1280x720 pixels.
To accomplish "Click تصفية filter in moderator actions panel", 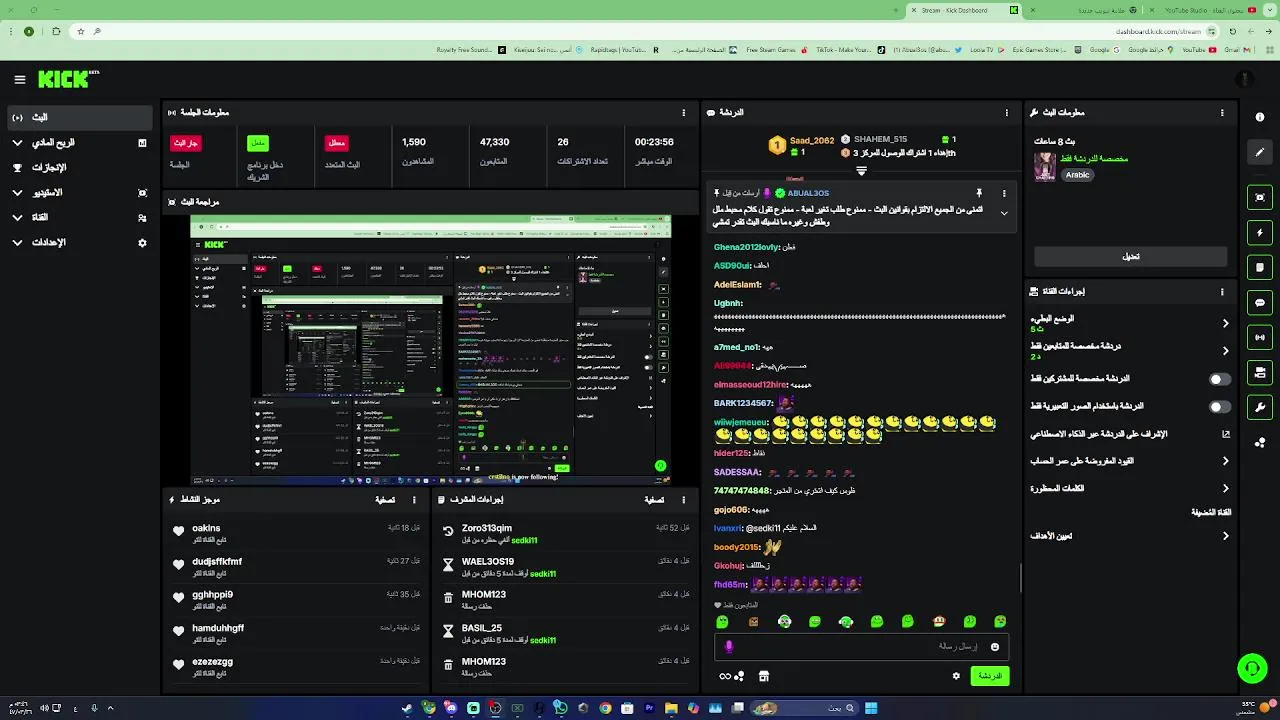I will click(x=654, y=500).
